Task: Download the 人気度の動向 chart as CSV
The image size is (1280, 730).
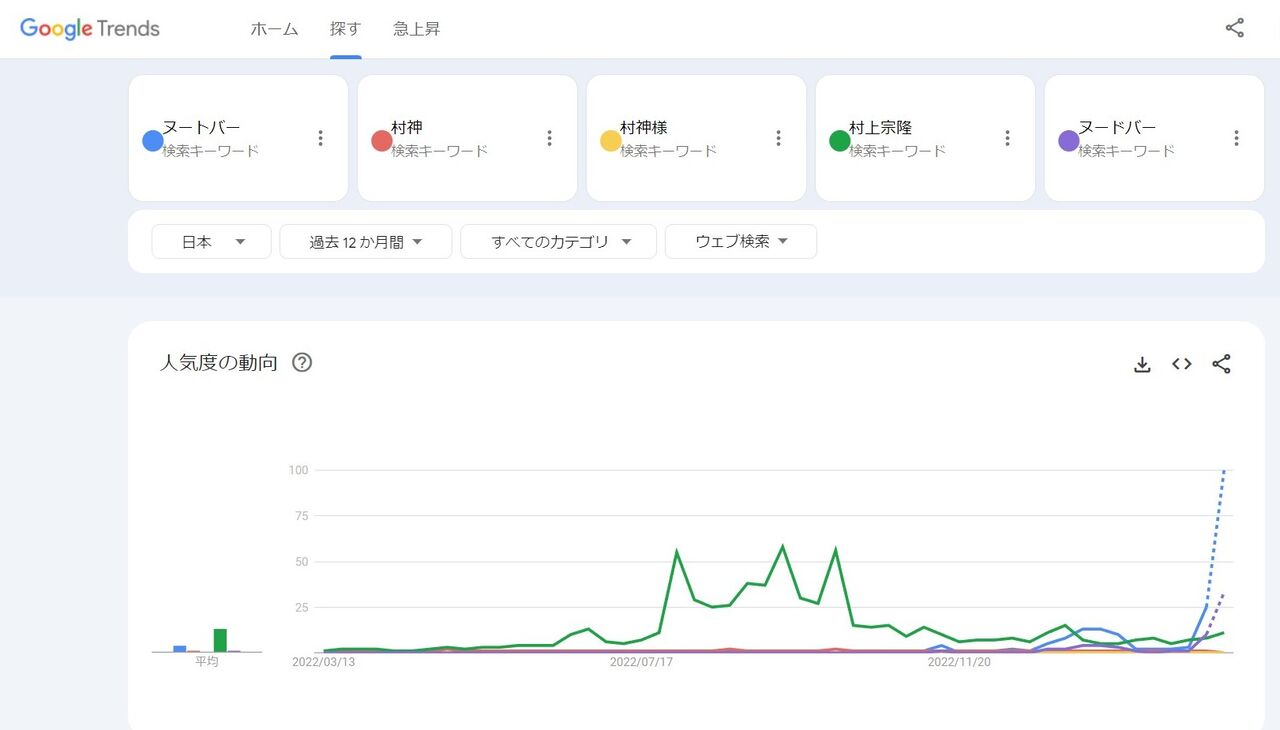Action: coord(1142,364)
